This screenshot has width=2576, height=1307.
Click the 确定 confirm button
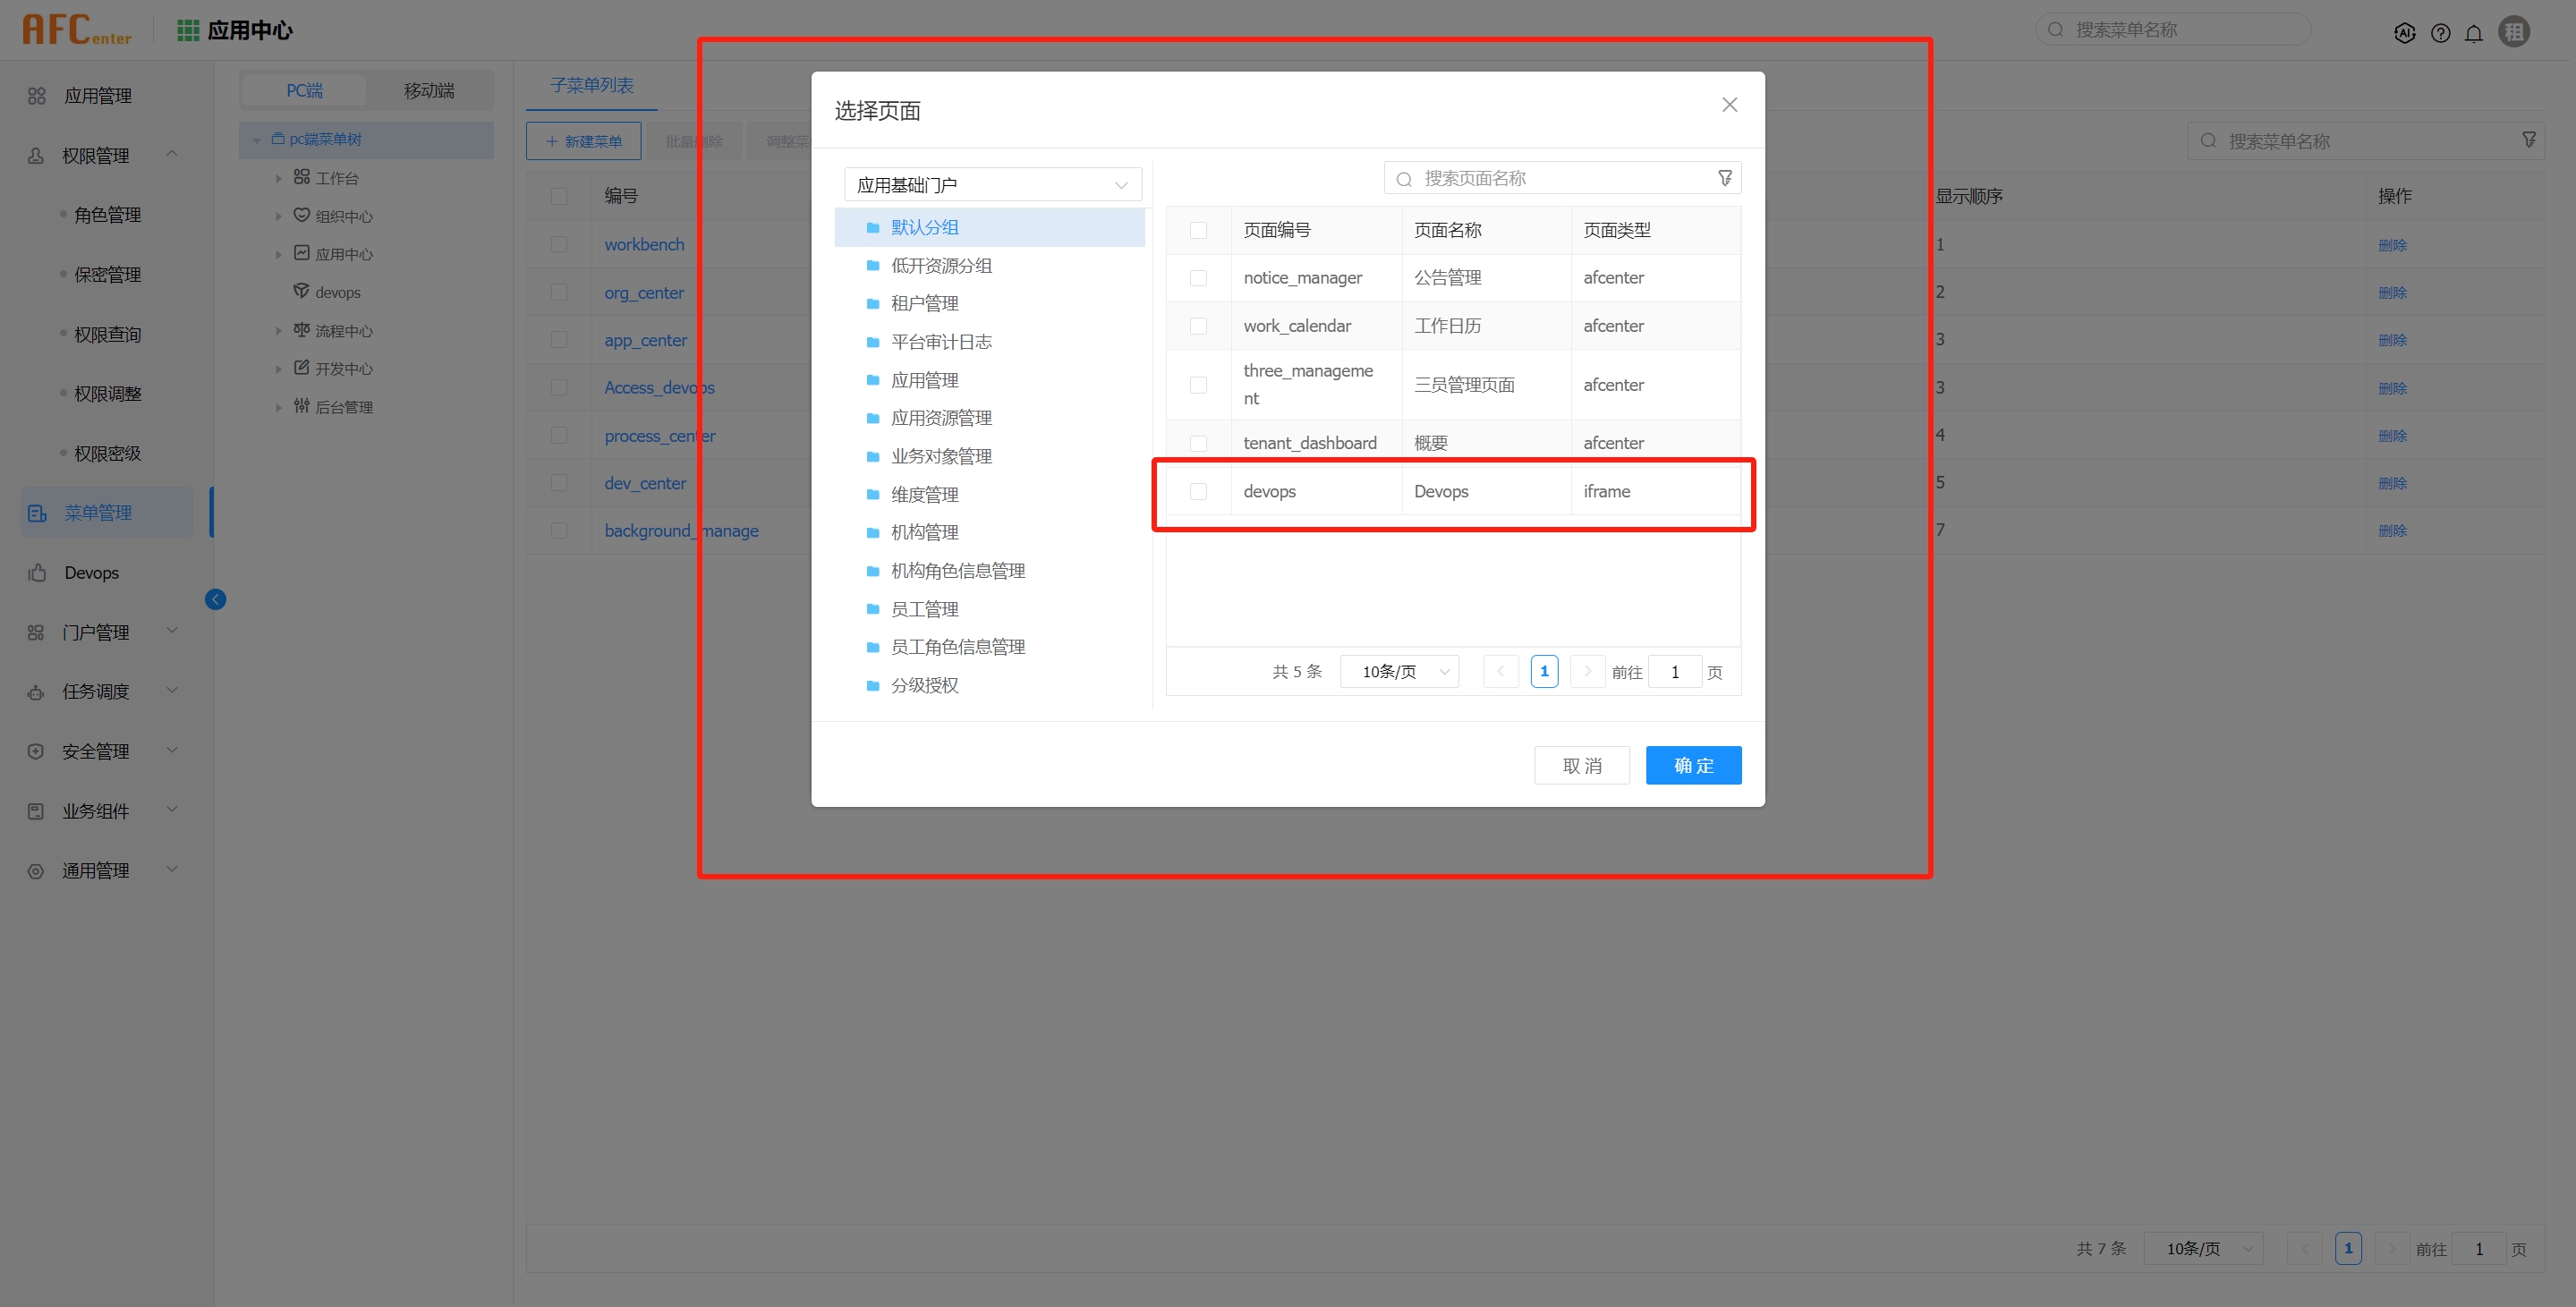pyautogui.click(x=1693, y=765)
